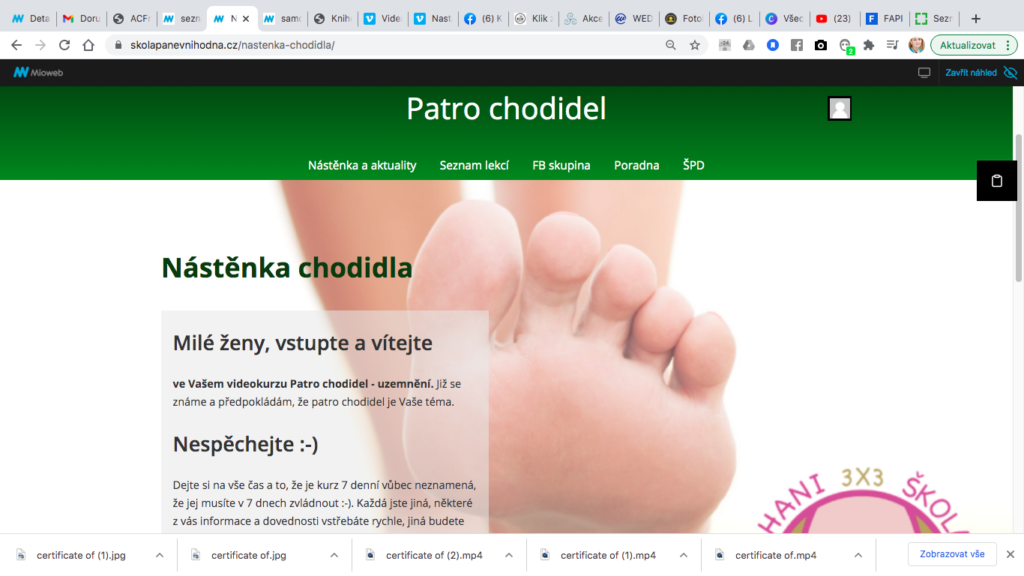This screenshot has width=1024, height=576.
Task: Open the Seznam lekcí menu item
Action: point(474,165)
